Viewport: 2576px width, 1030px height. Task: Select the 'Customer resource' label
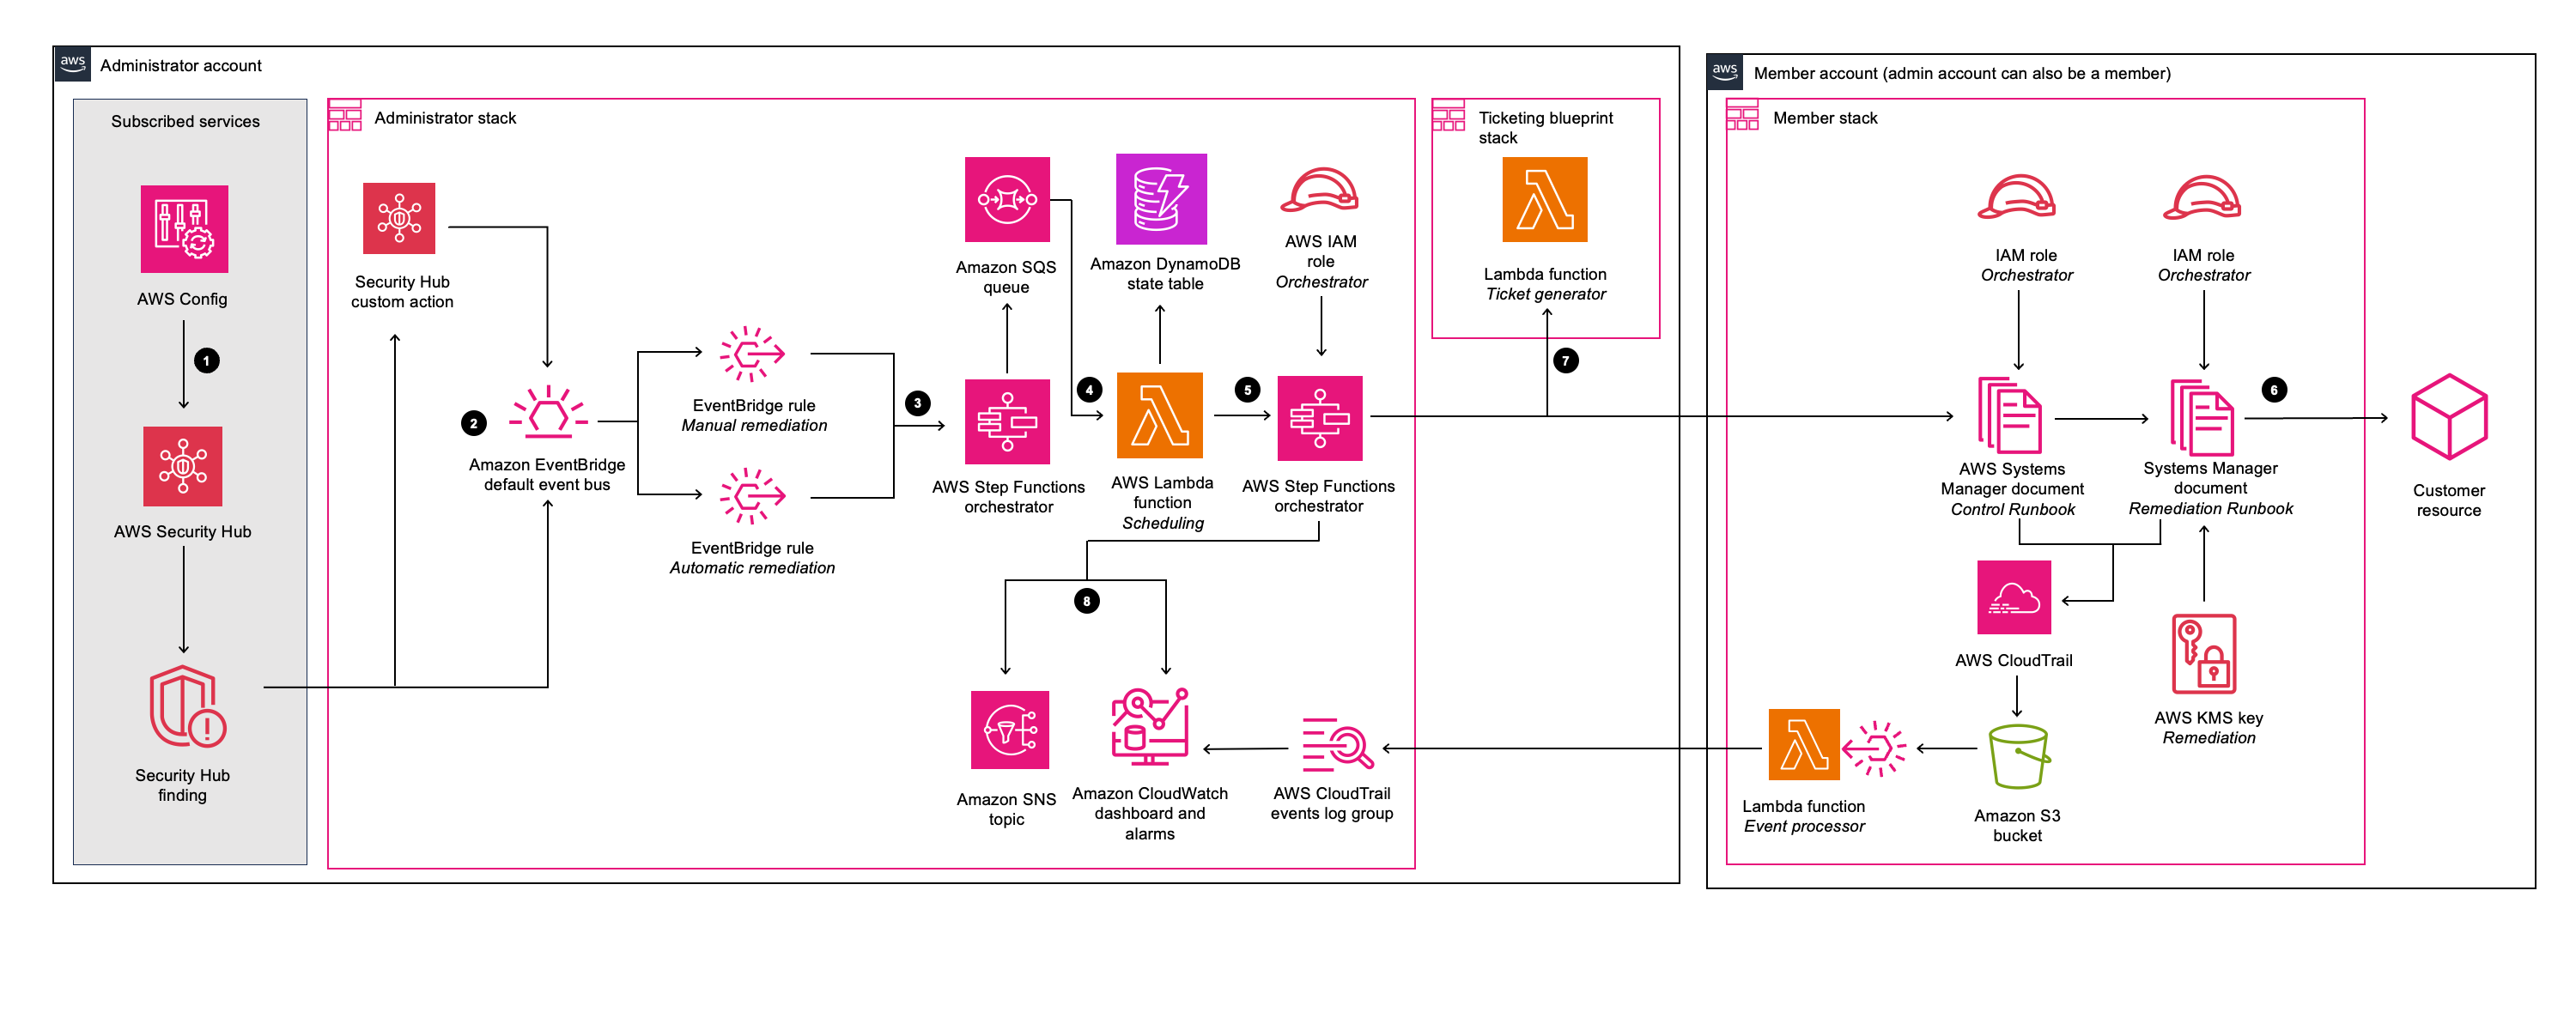point(2449,500)
